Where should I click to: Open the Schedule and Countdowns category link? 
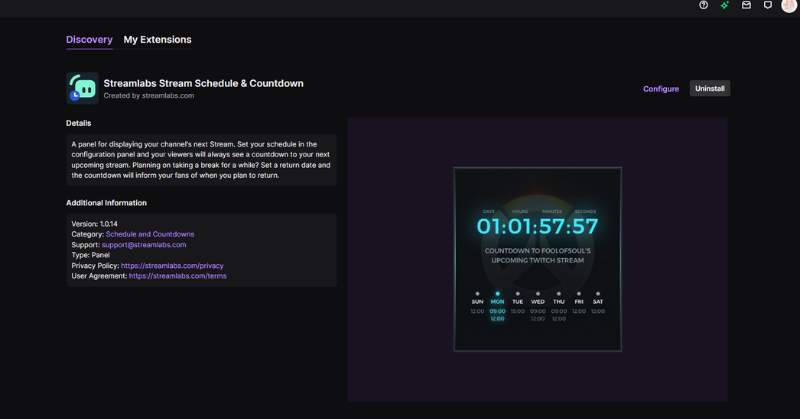(x=150, y=234)
